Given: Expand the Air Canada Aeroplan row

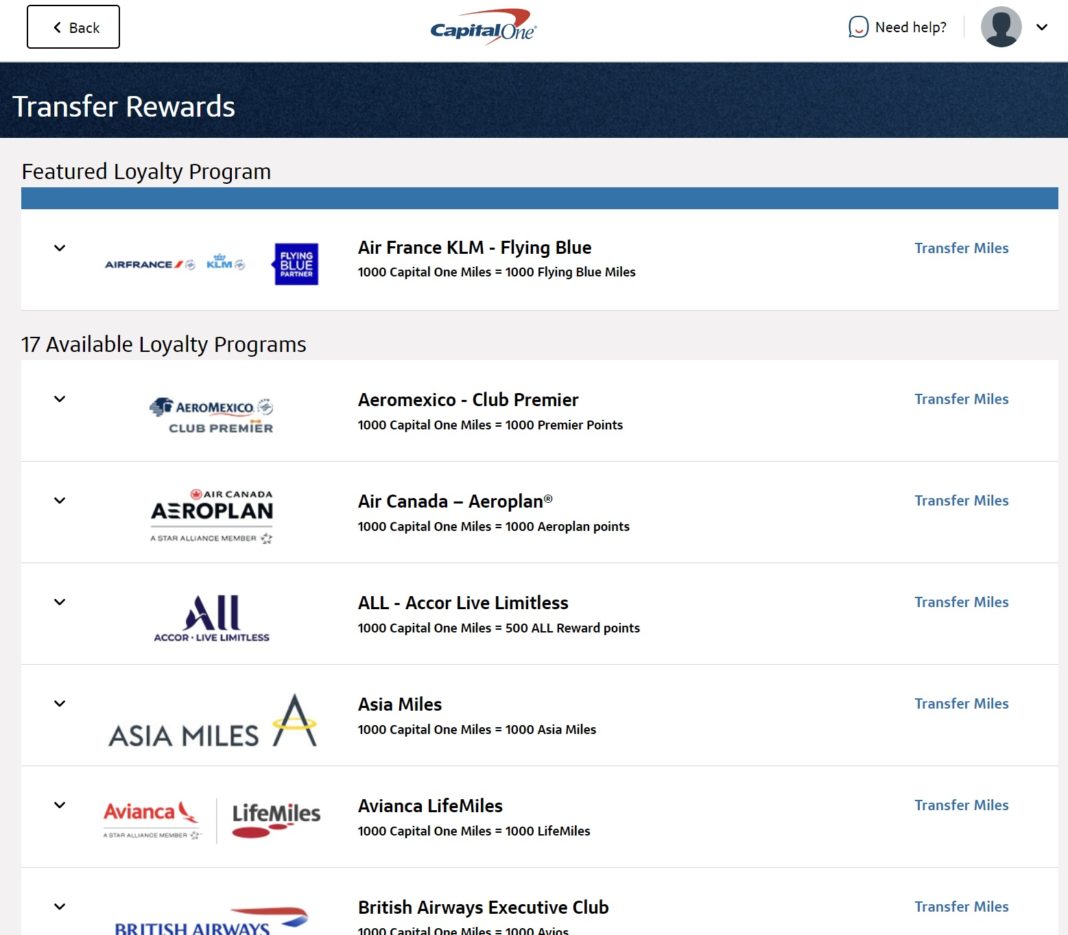Looking at the screenshot, I should [x=58, y=500].
